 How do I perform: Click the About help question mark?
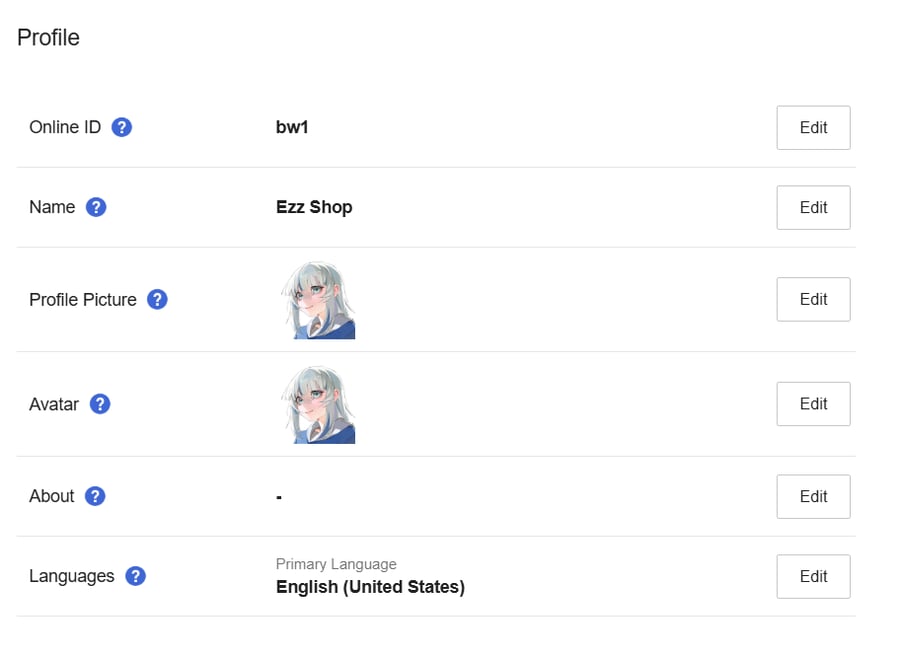pyautogui.click(x=95, y=496)
